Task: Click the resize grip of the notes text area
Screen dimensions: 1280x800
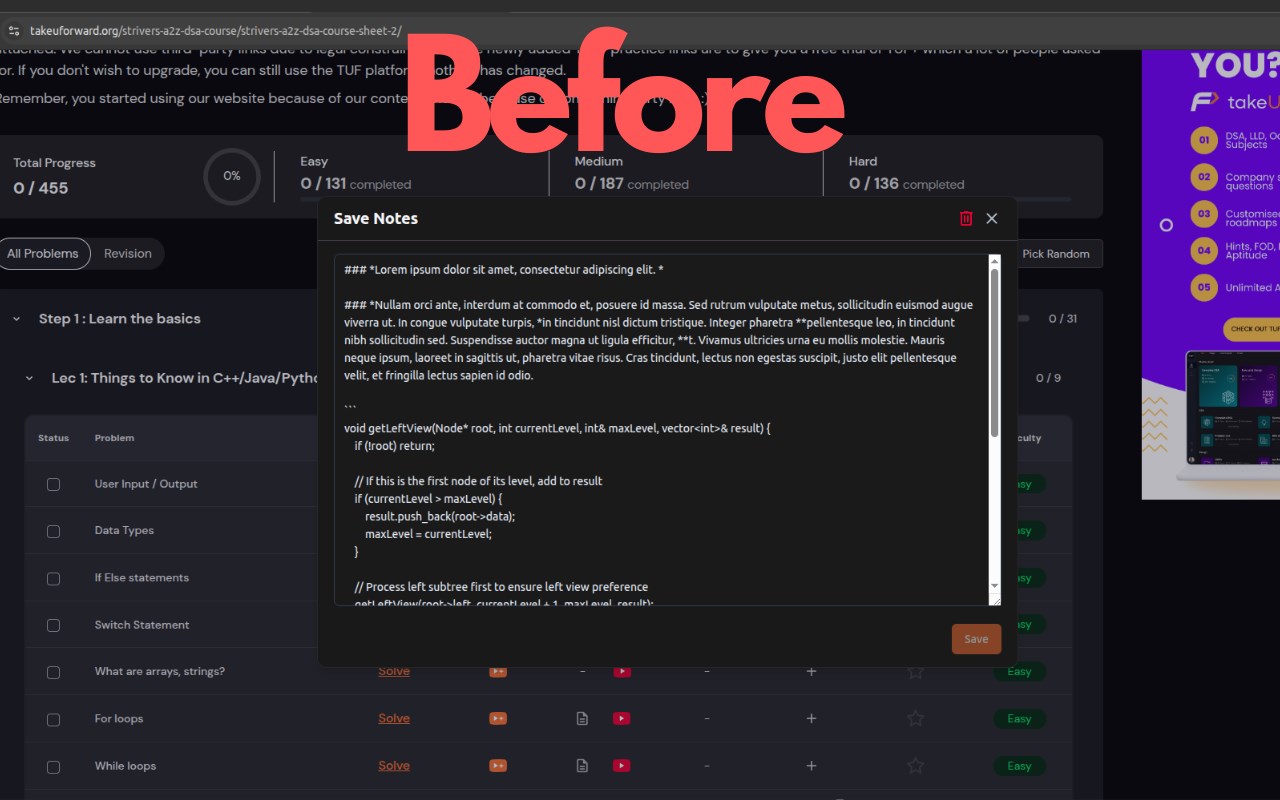Action: point(995,600)
